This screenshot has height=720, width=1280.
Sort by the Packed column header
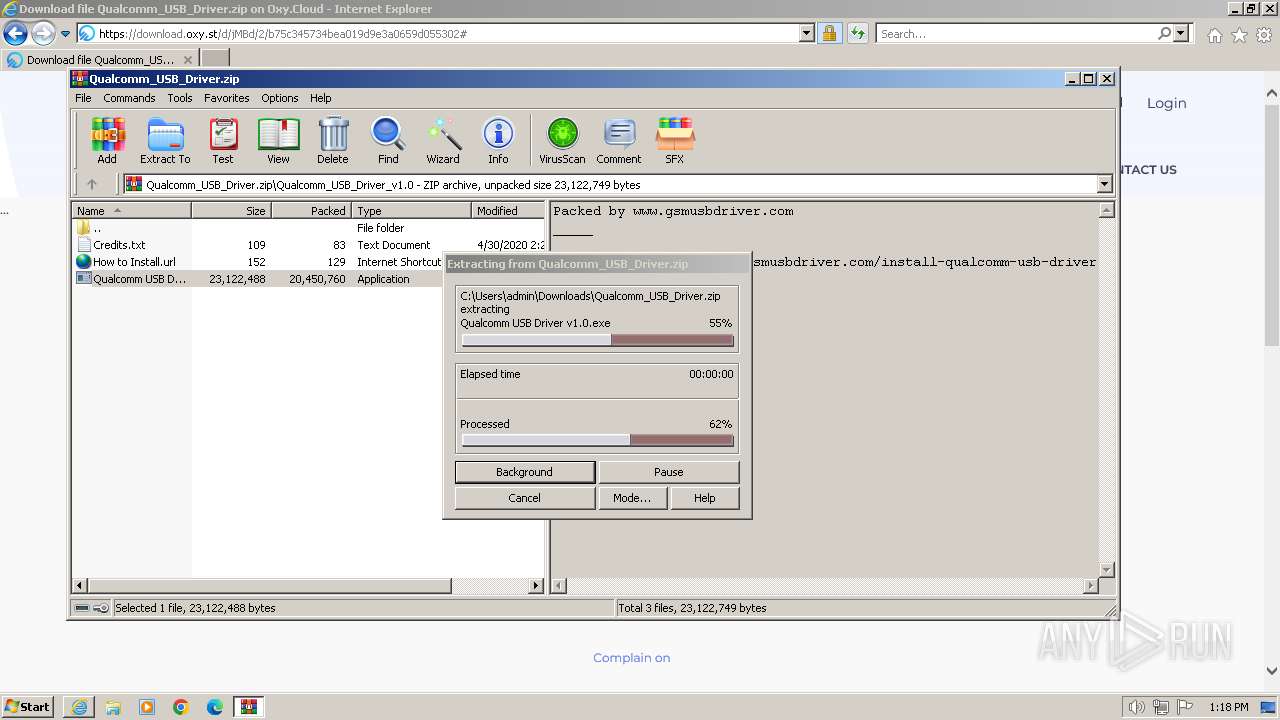(x=311, y=211)
